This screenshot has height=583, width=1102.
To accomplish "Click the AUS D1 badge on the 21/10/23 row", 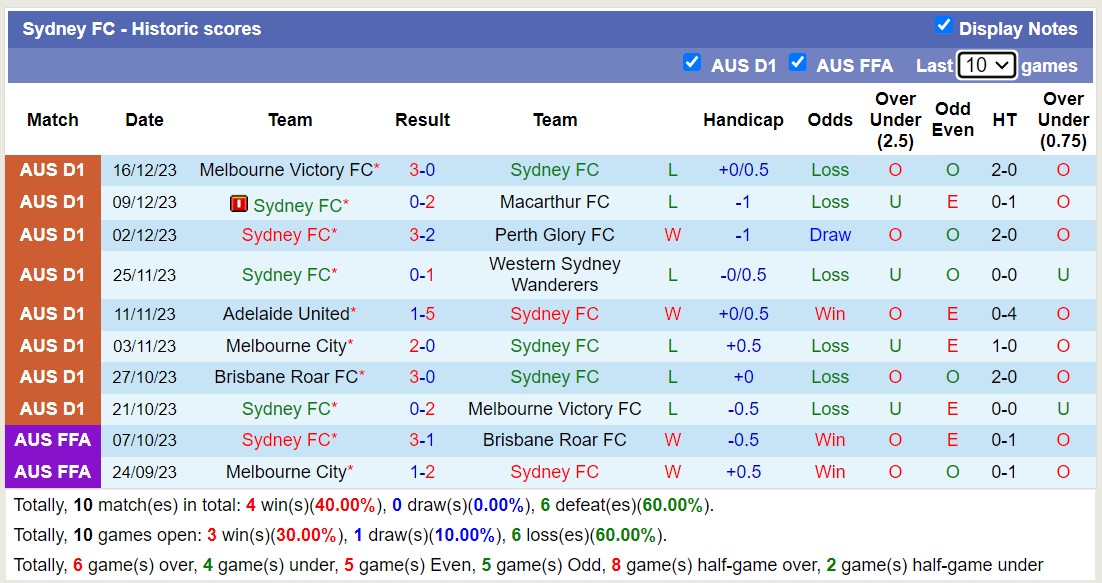I will 52,409.
